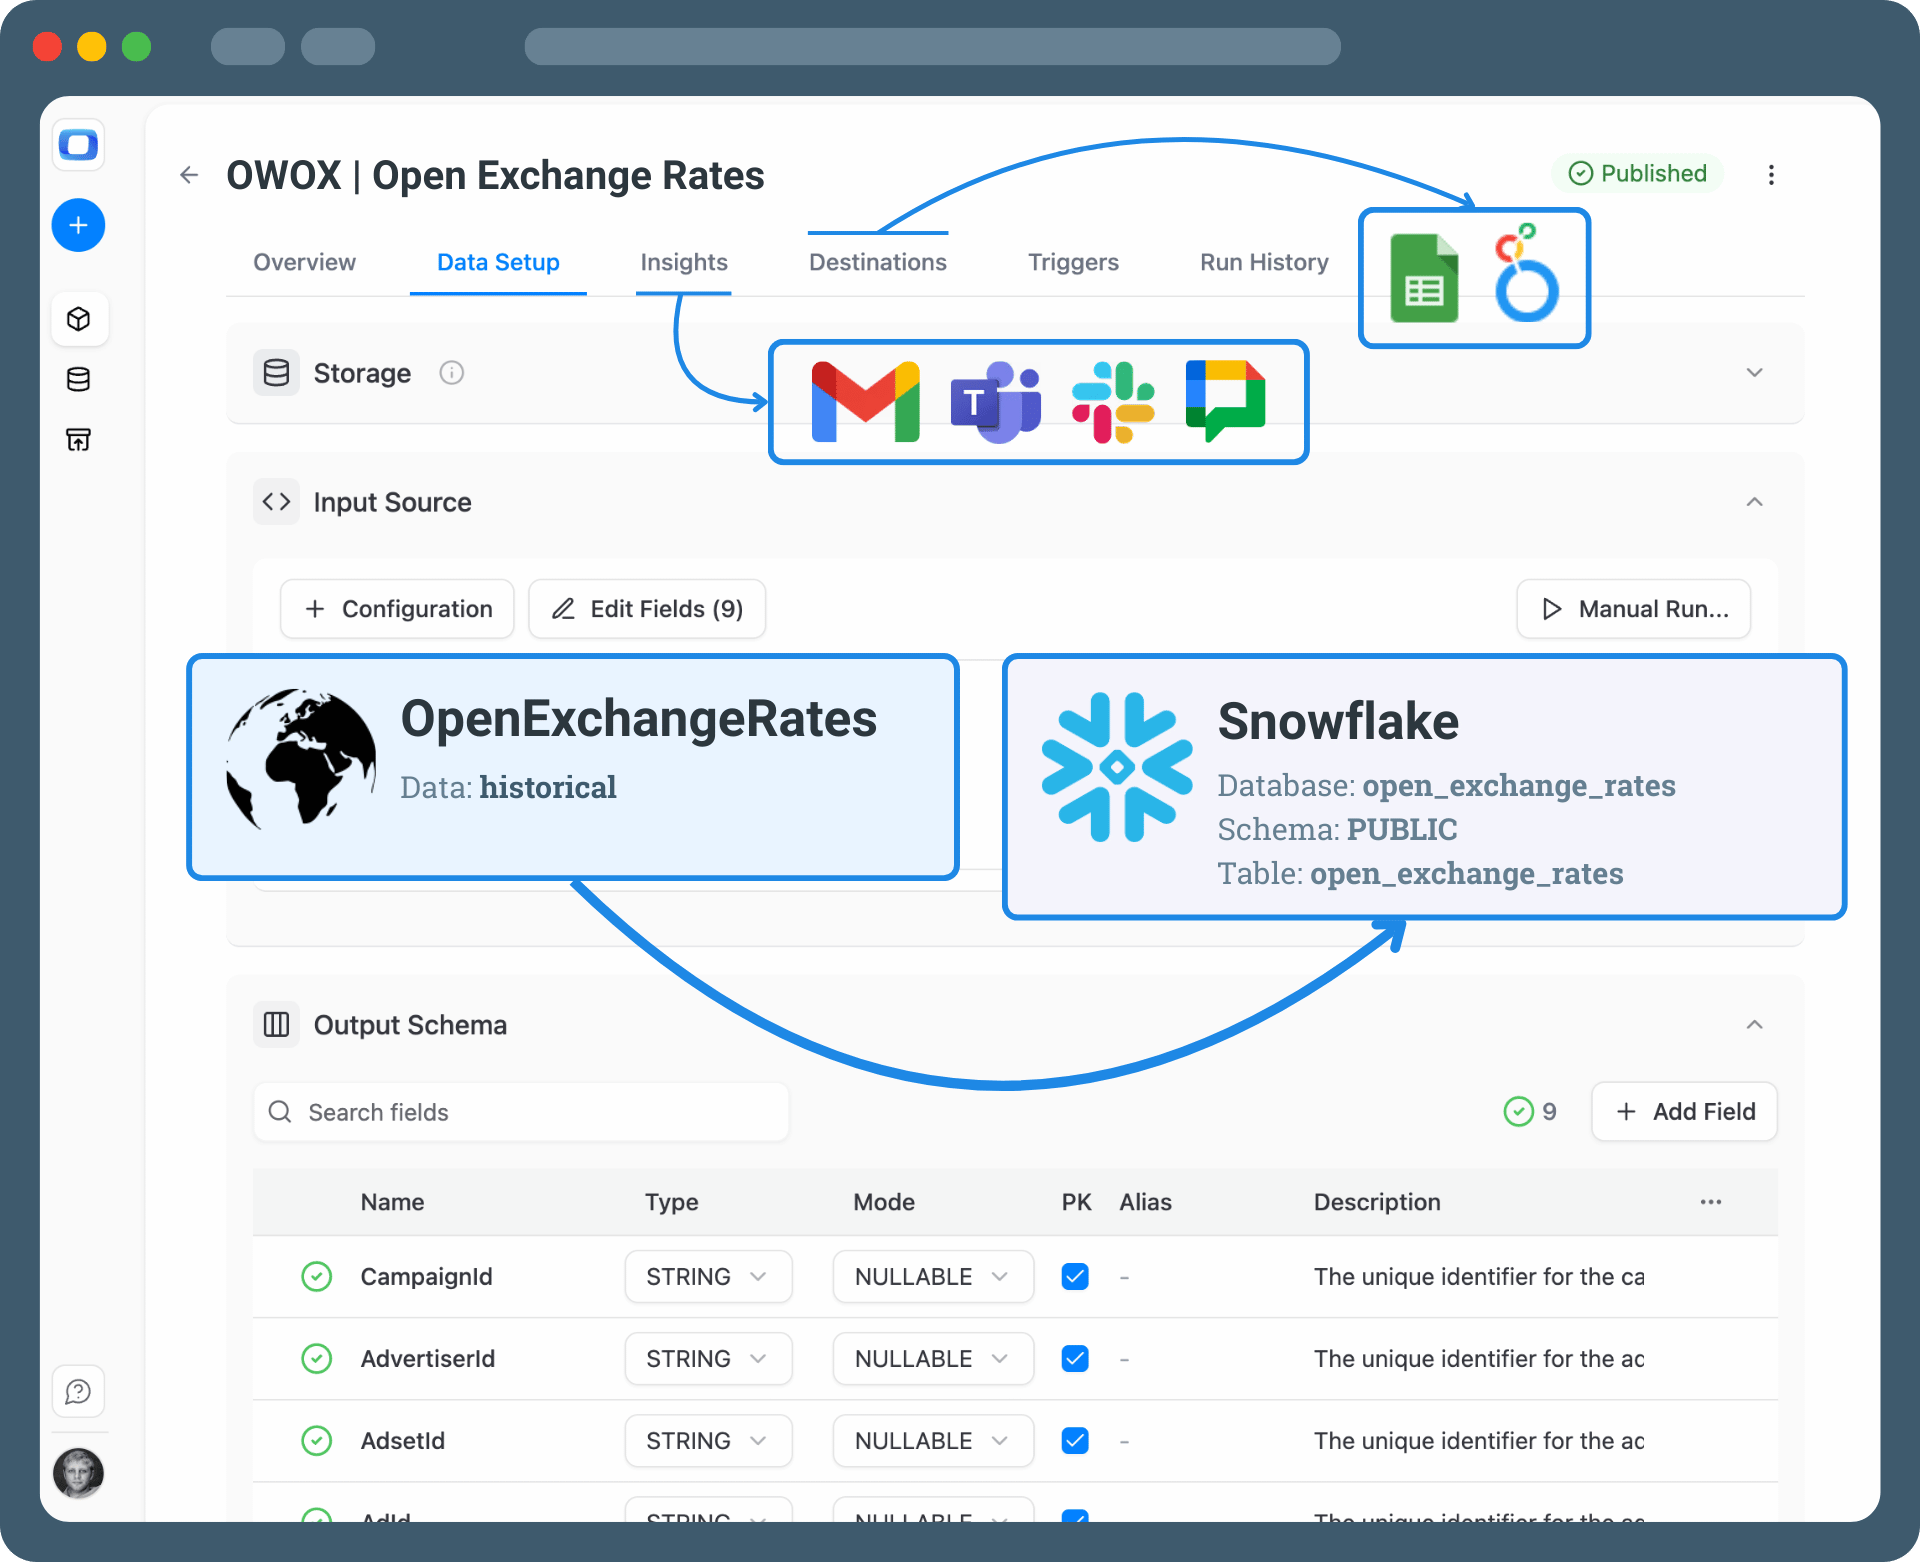
Task: Open the three-dot menu next to Published
Action: coord(1771,175)
